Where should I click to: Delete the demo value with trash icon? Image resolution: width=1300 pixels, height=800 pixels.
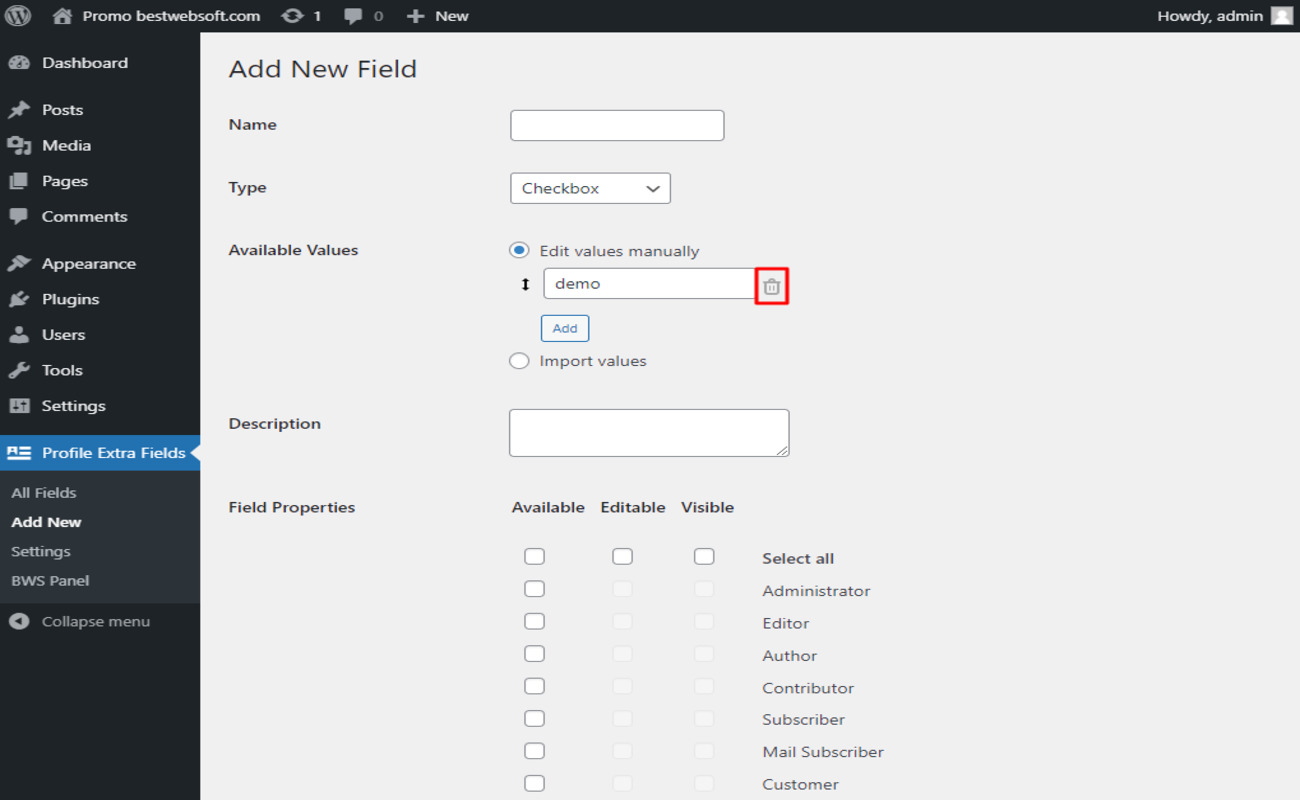771,286
